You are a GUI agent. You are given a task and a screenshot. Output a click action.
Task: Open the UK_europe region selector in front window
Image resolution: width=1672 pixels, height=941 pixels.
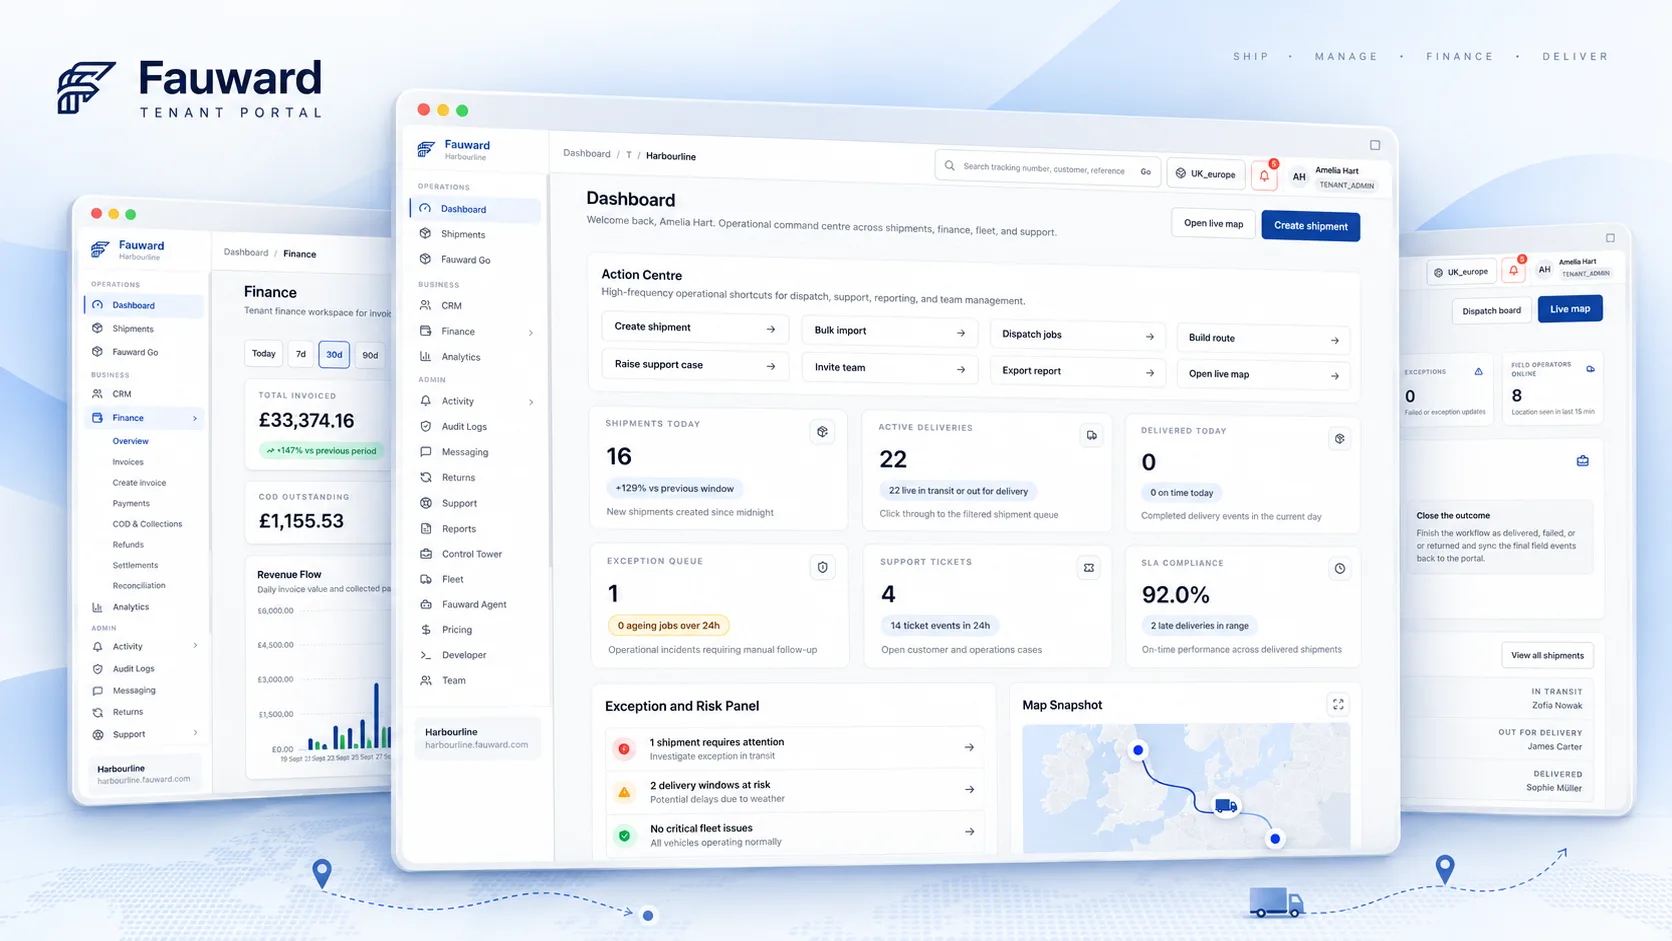click(x=1205, y=174)
